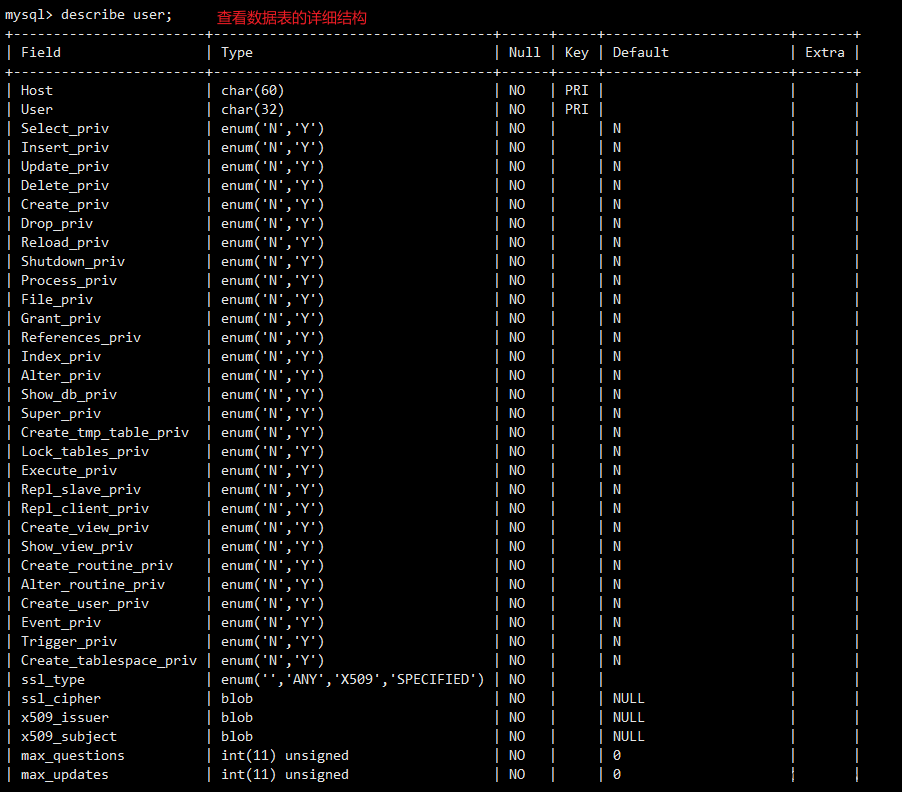Click the 'Lock_tables_priv' field name
The image size is (902, 792).
coord(85,451)
